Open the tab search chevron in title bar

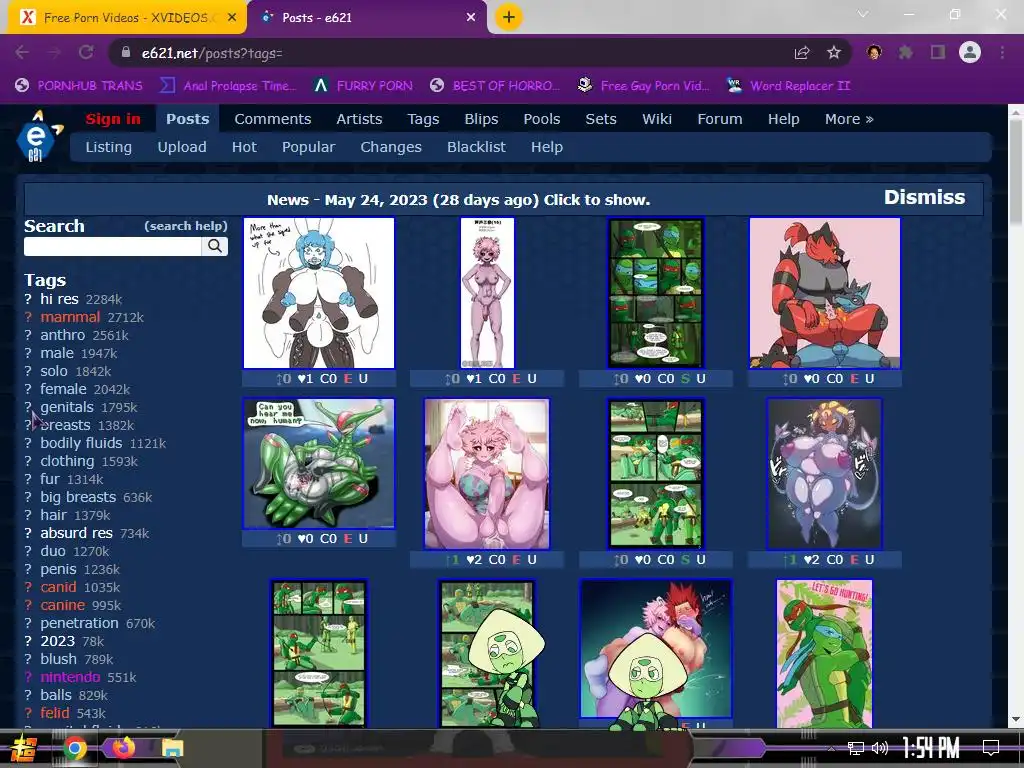pos(863,14)
